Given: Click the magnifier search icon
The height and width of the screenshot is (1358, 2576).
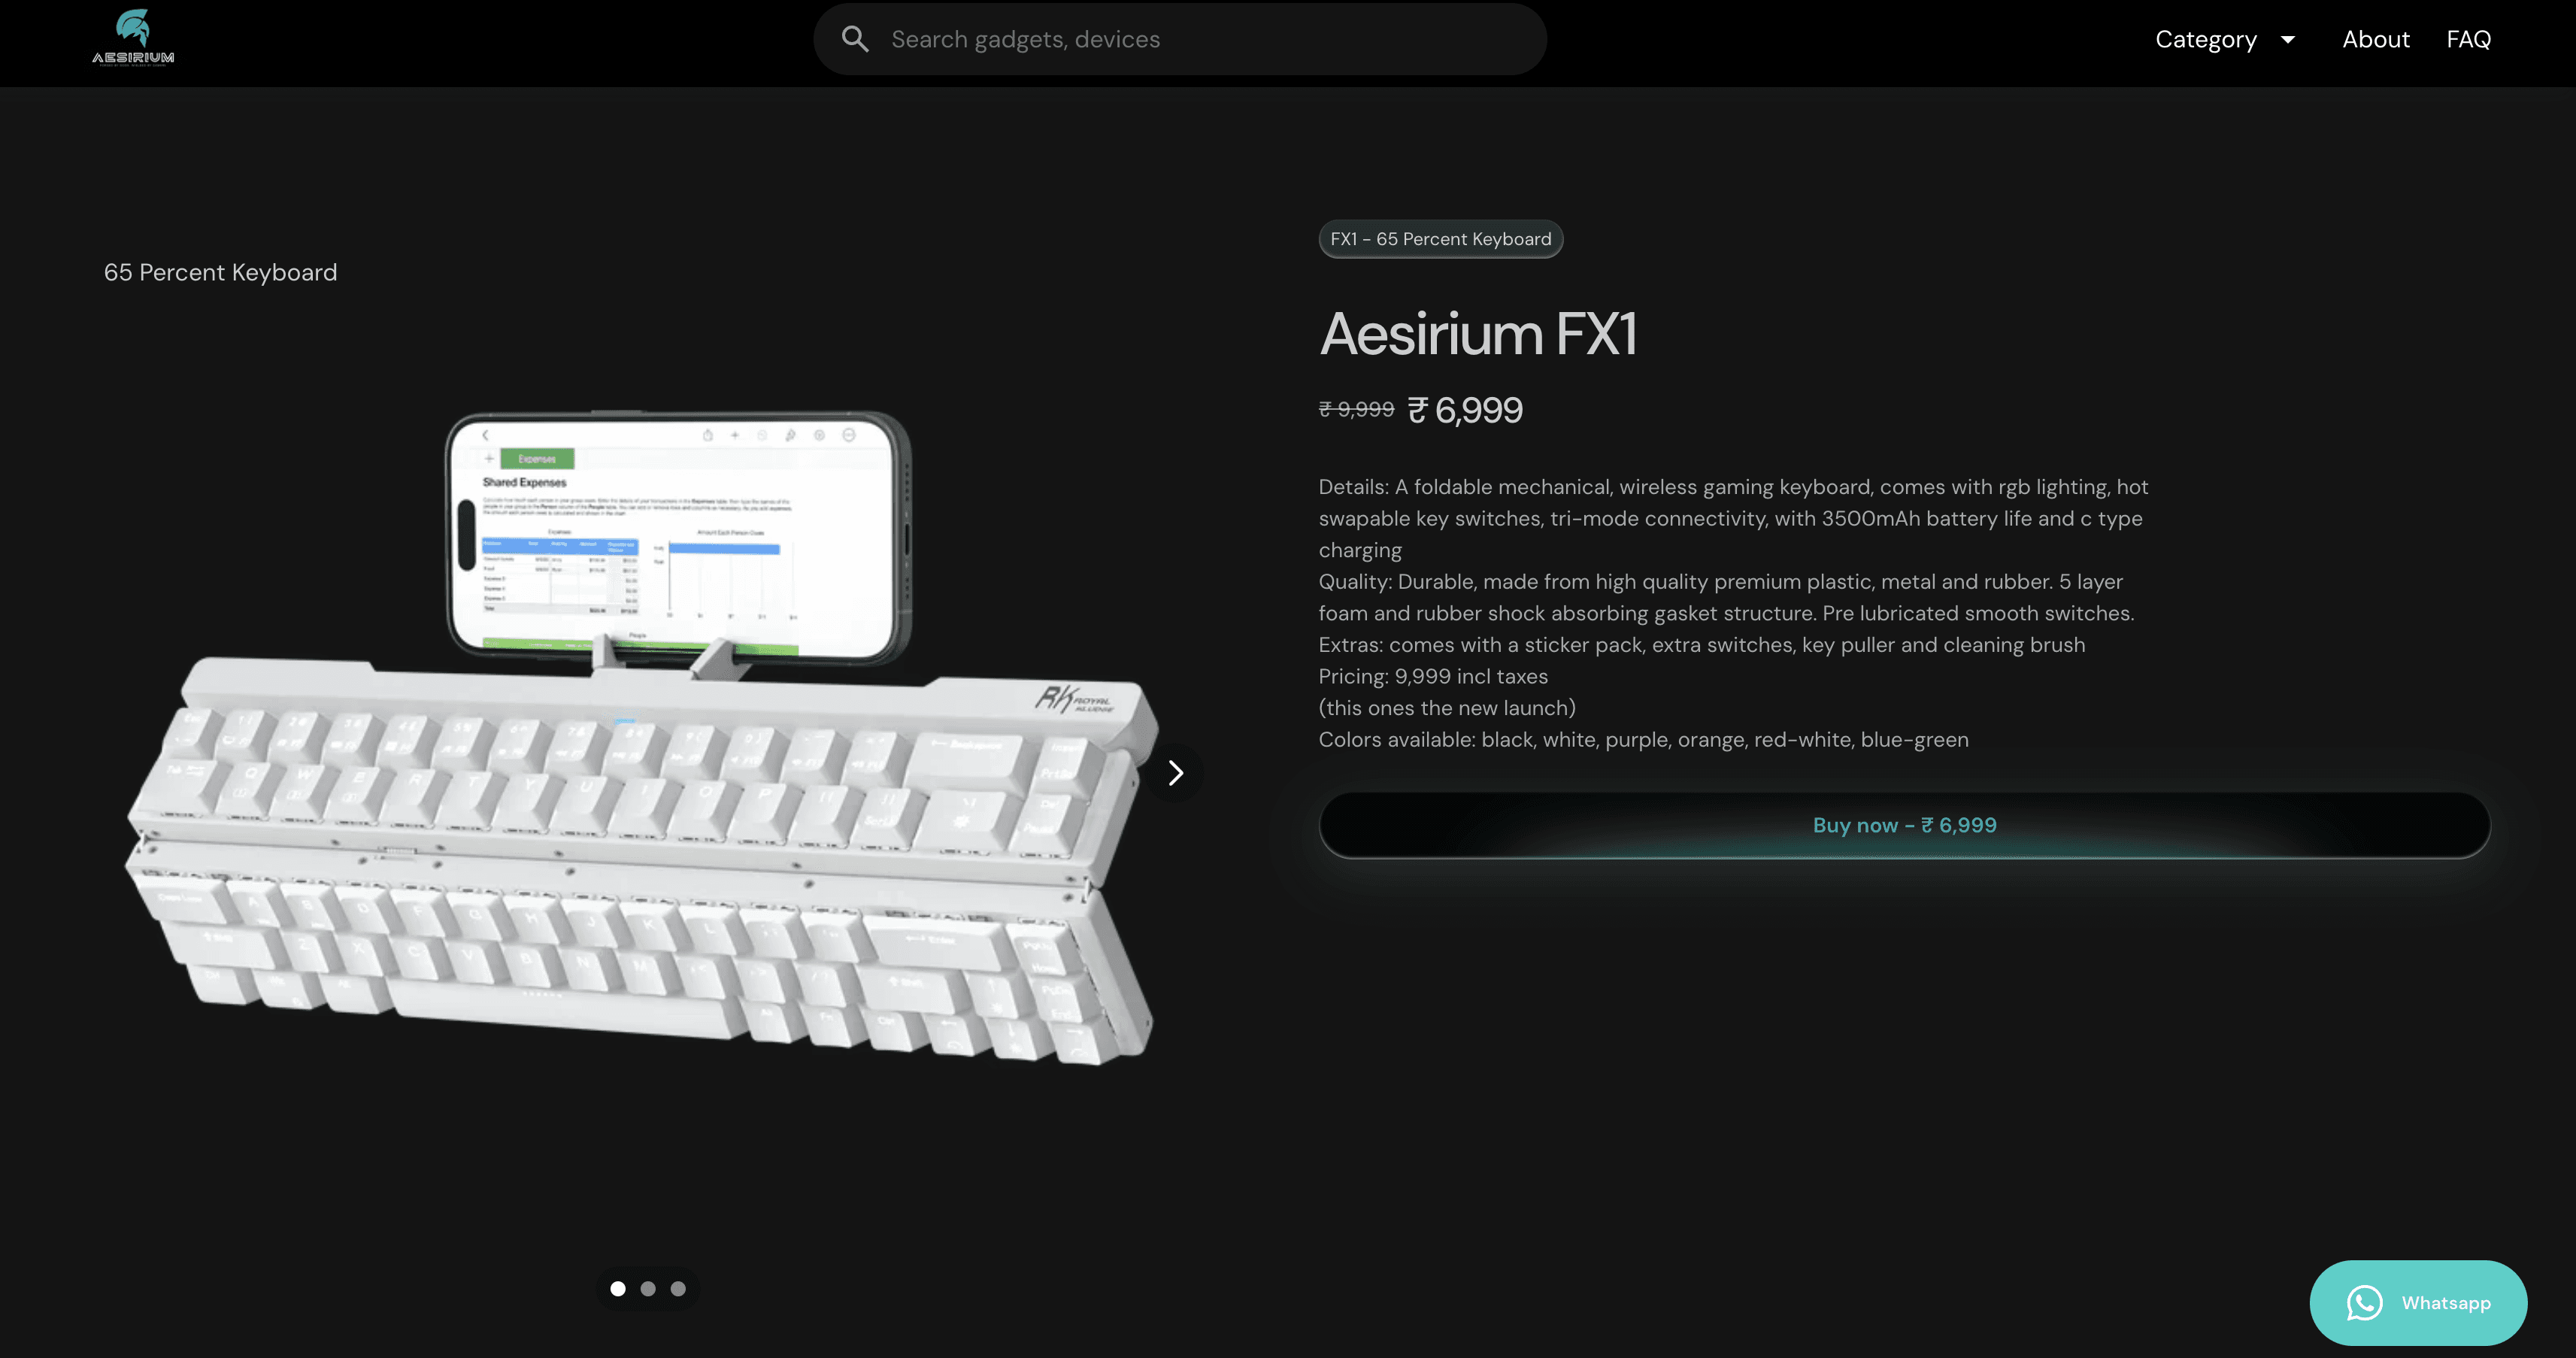Looking at the screenshot, I should (855, 39).
